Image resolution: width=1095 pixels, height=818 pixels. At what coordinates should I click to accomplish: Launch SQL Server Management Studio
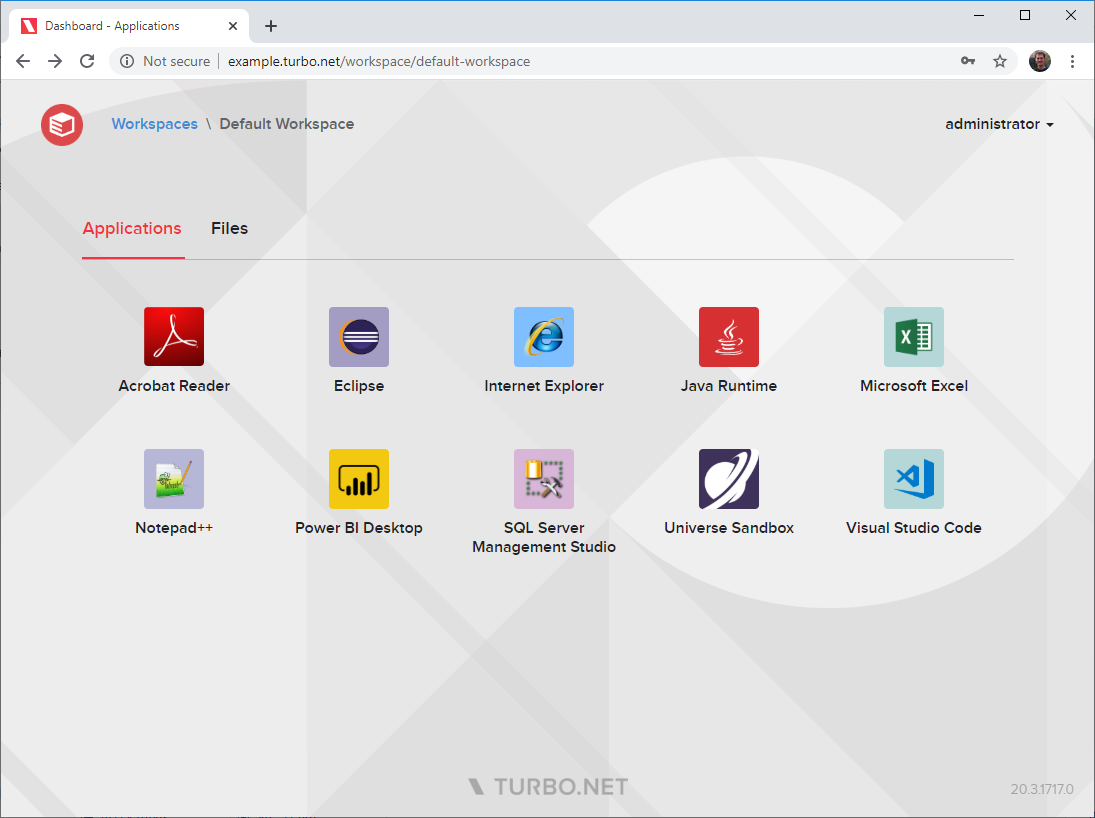tap(543, 478)
